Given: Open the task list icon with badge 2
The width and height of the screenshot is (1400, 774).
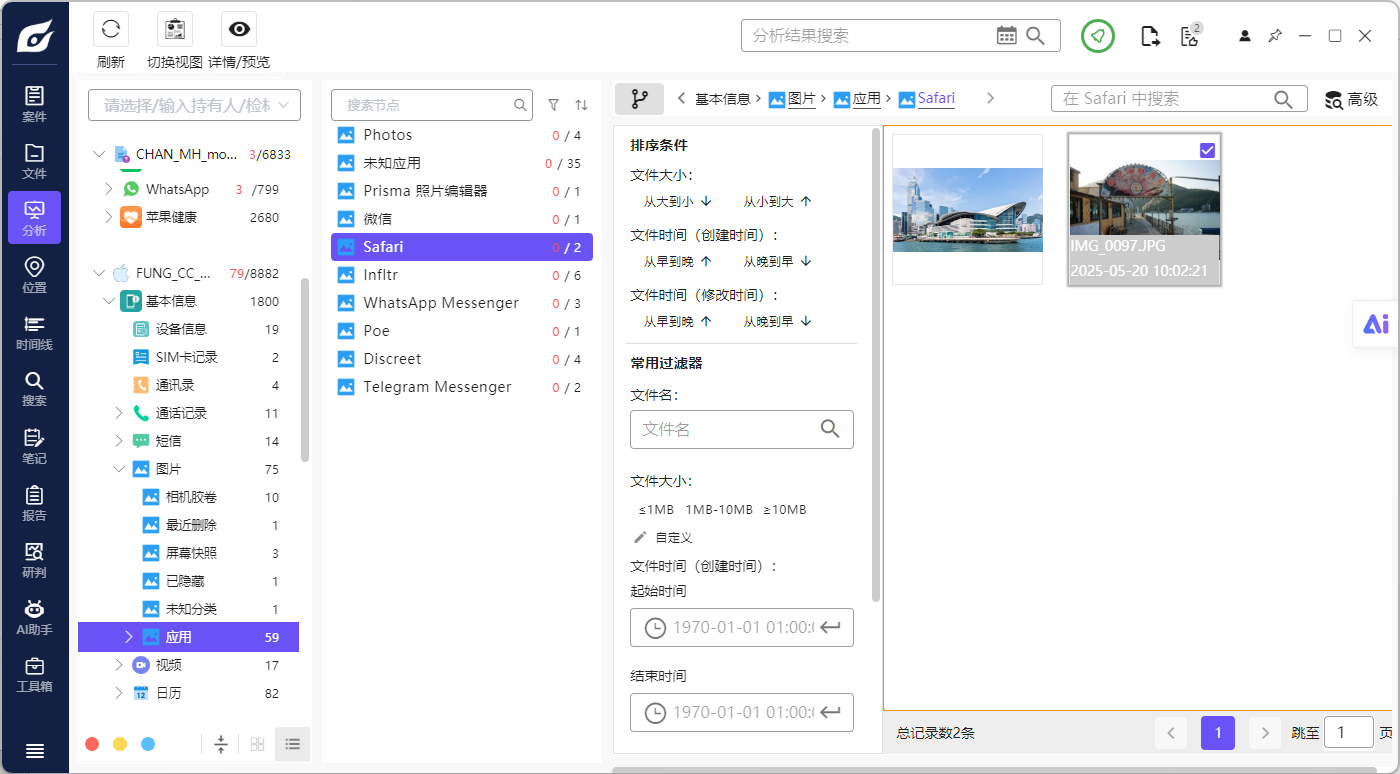Looking at the screenshot, I should 1189,36.
